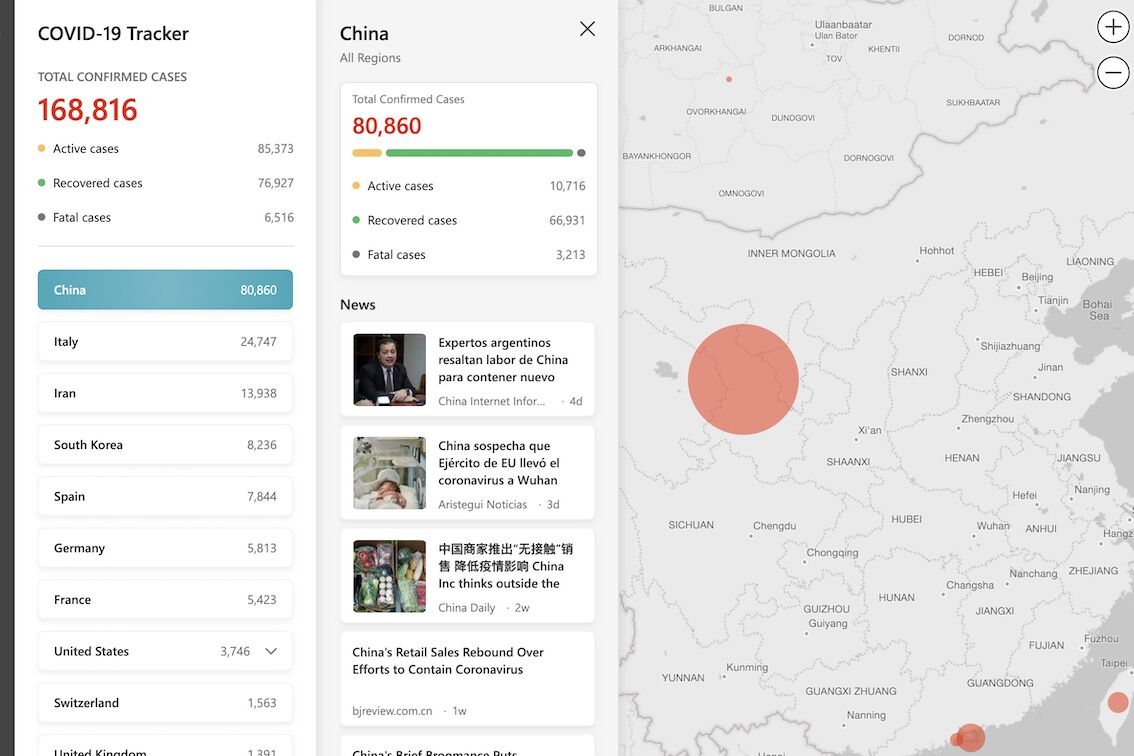The height and width of the screenshot is (756, 1134).
Task: Open South Korea case details
Action: (165, 445)
